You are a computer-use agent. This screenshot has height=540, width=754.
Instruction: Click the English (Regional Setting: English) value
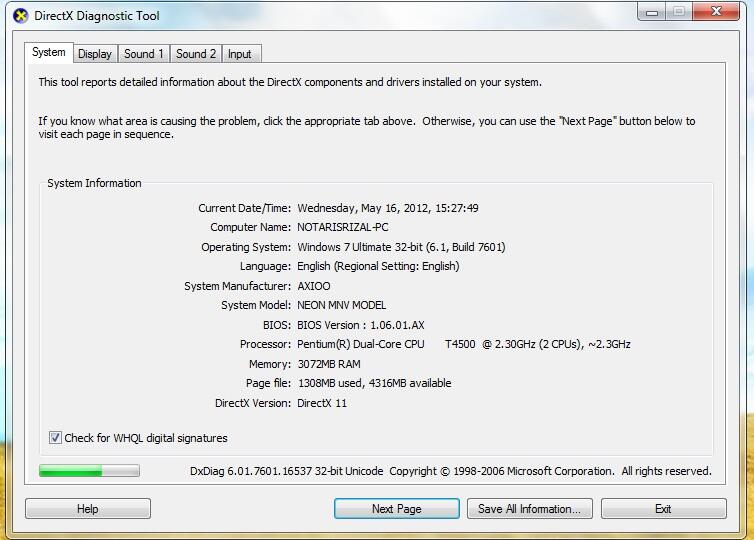tap(378, 266)
